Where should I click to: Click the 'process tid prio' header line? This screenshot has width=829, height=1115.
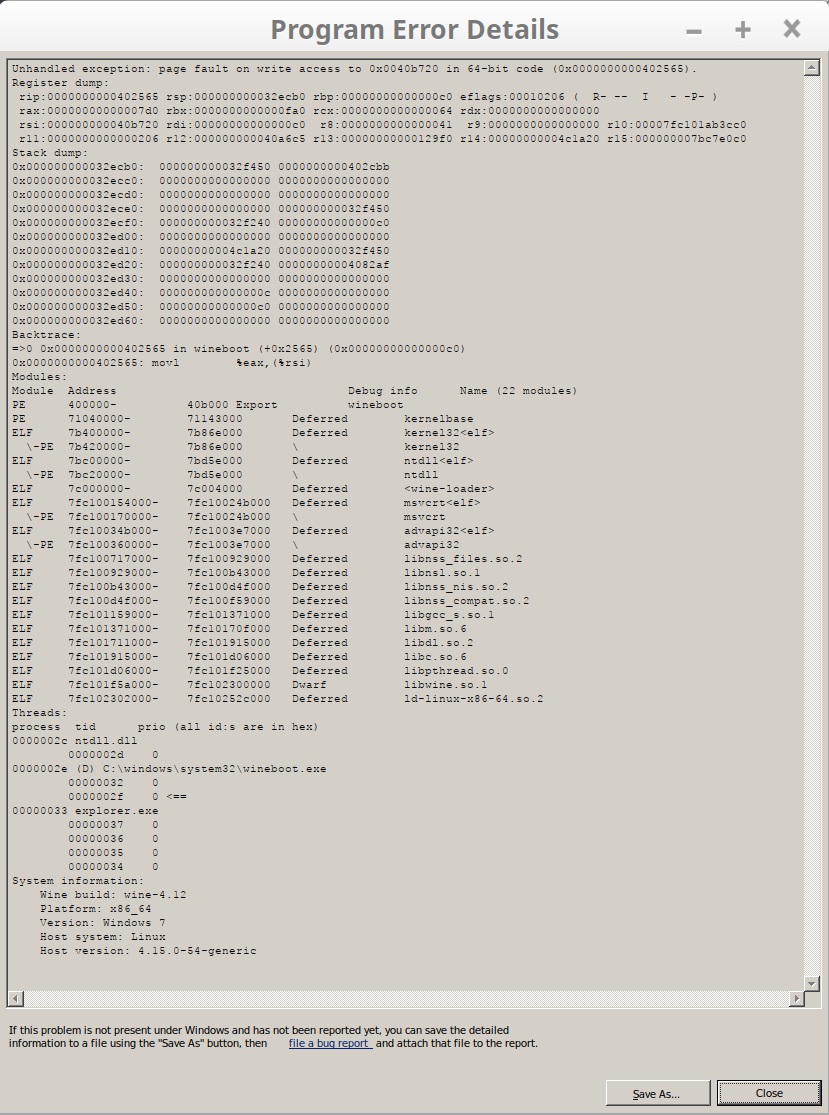pos(165,727)
